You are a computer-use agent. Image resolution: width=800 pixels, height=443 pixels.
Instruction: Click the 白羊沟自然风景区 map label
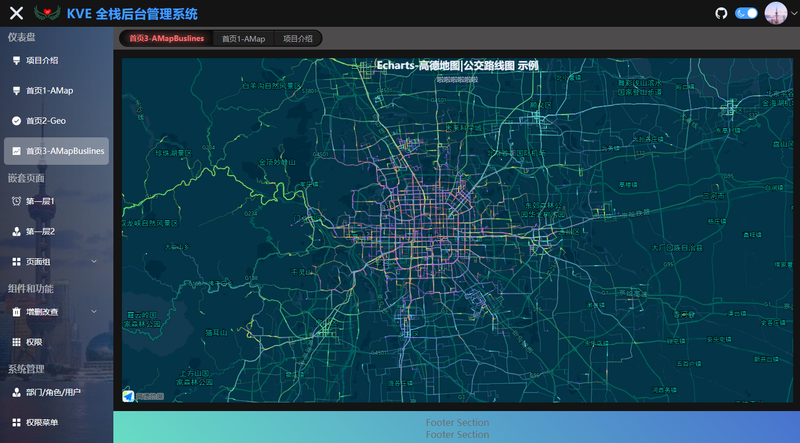coord(271,86)
